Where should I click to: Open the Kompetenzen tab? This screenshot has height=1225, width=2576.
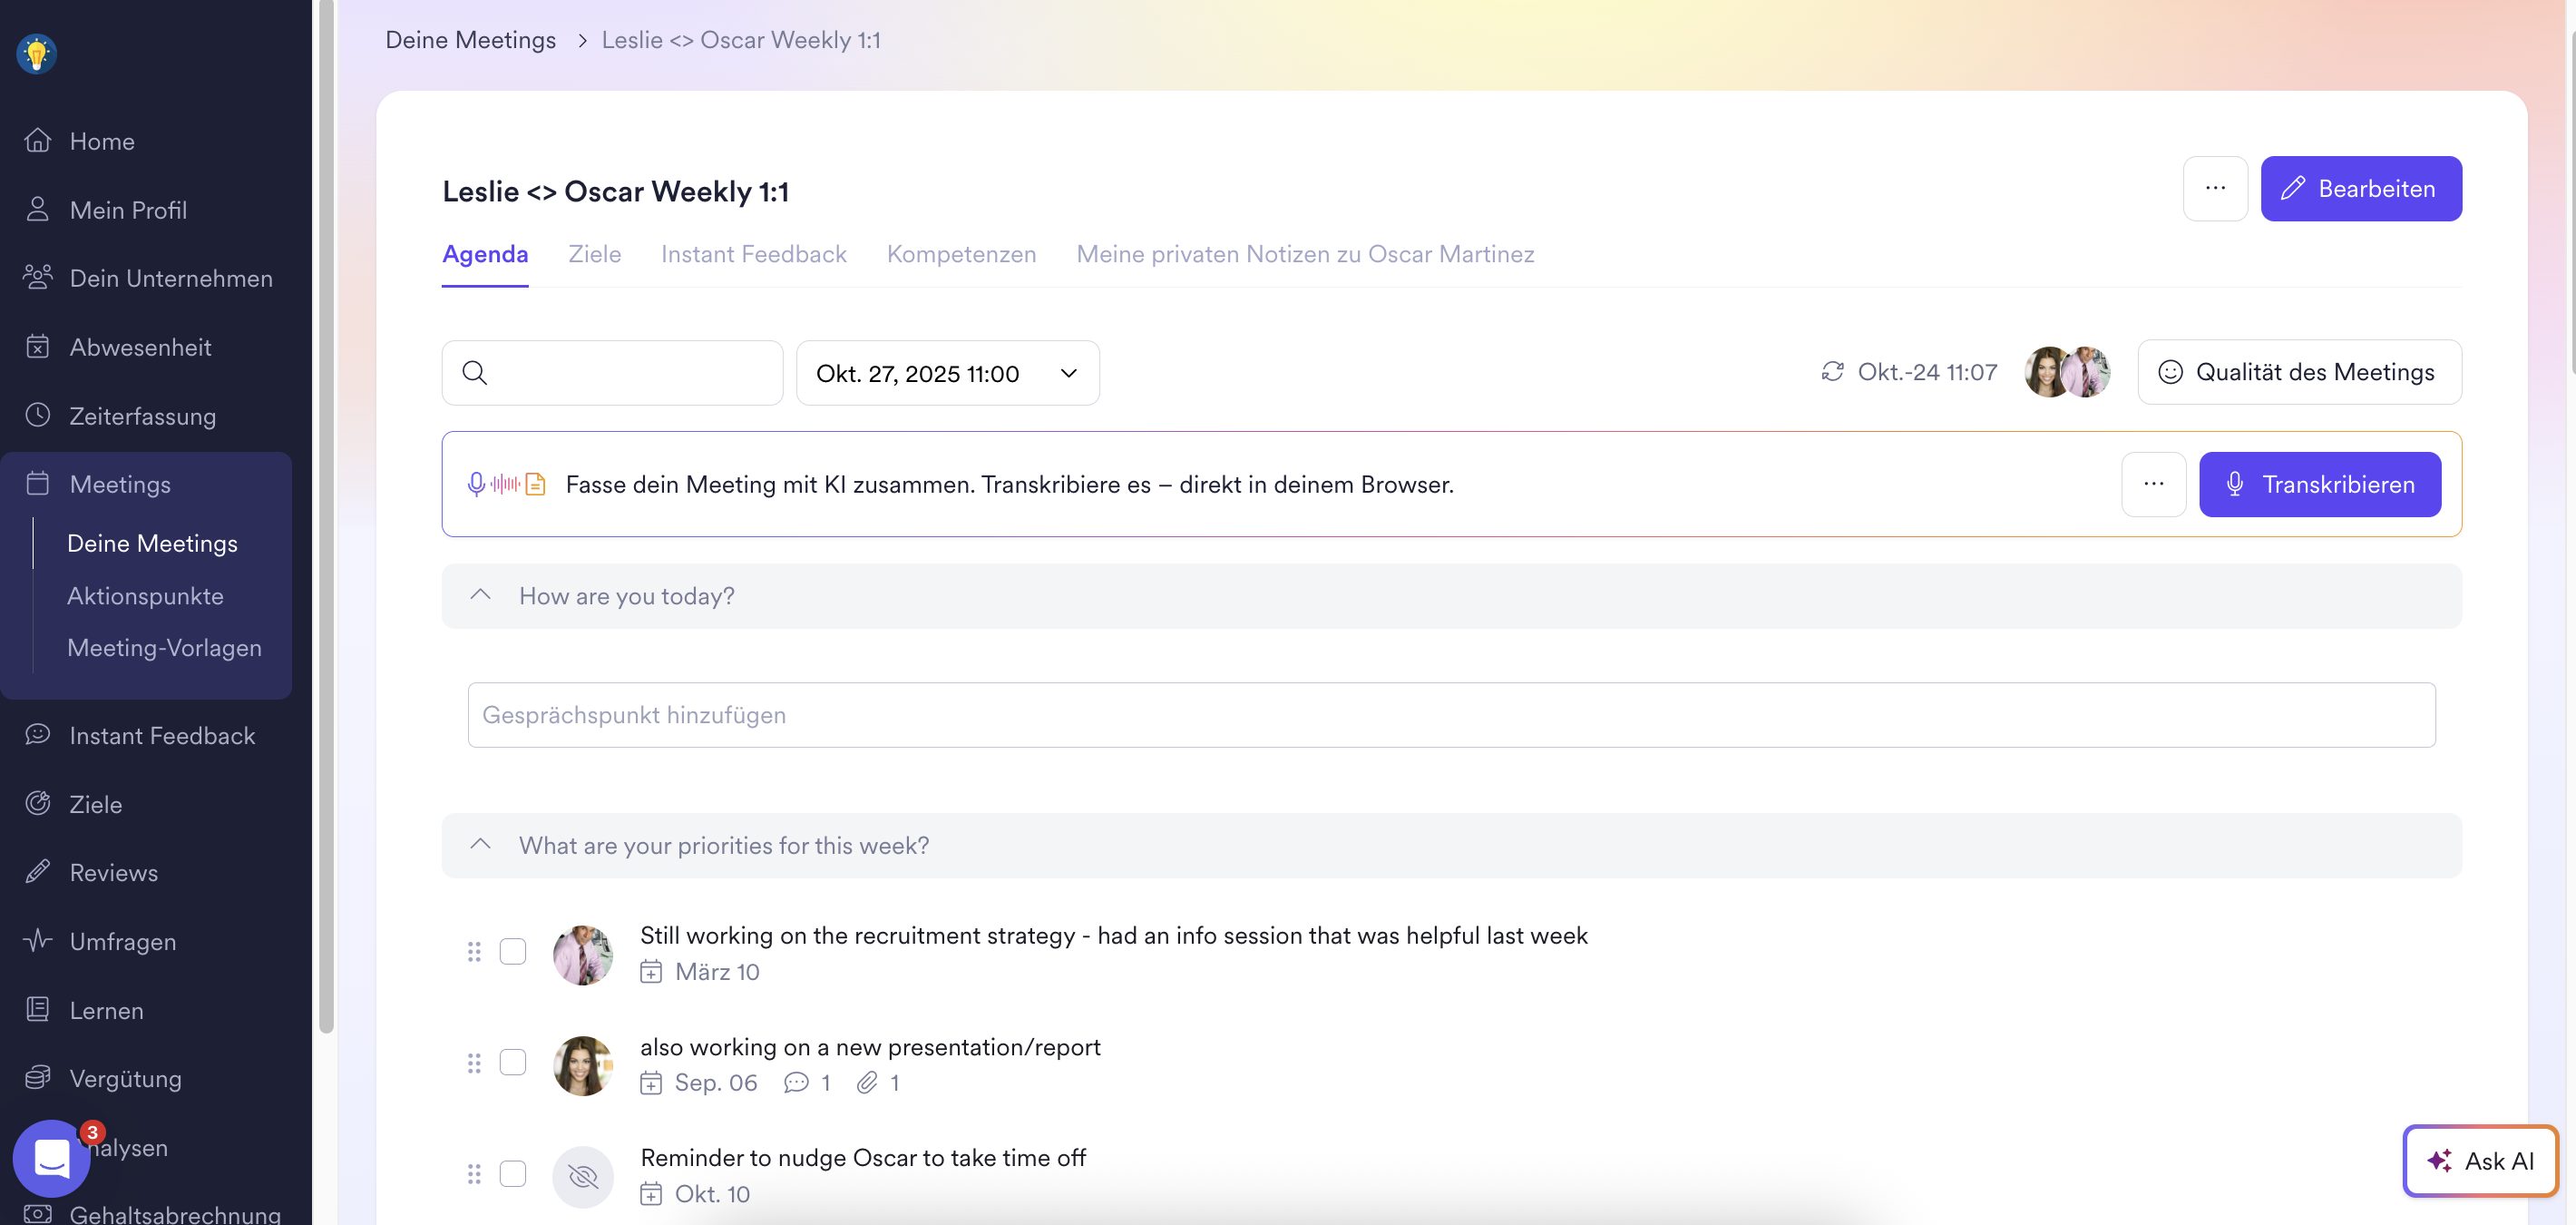coord(961,254)
